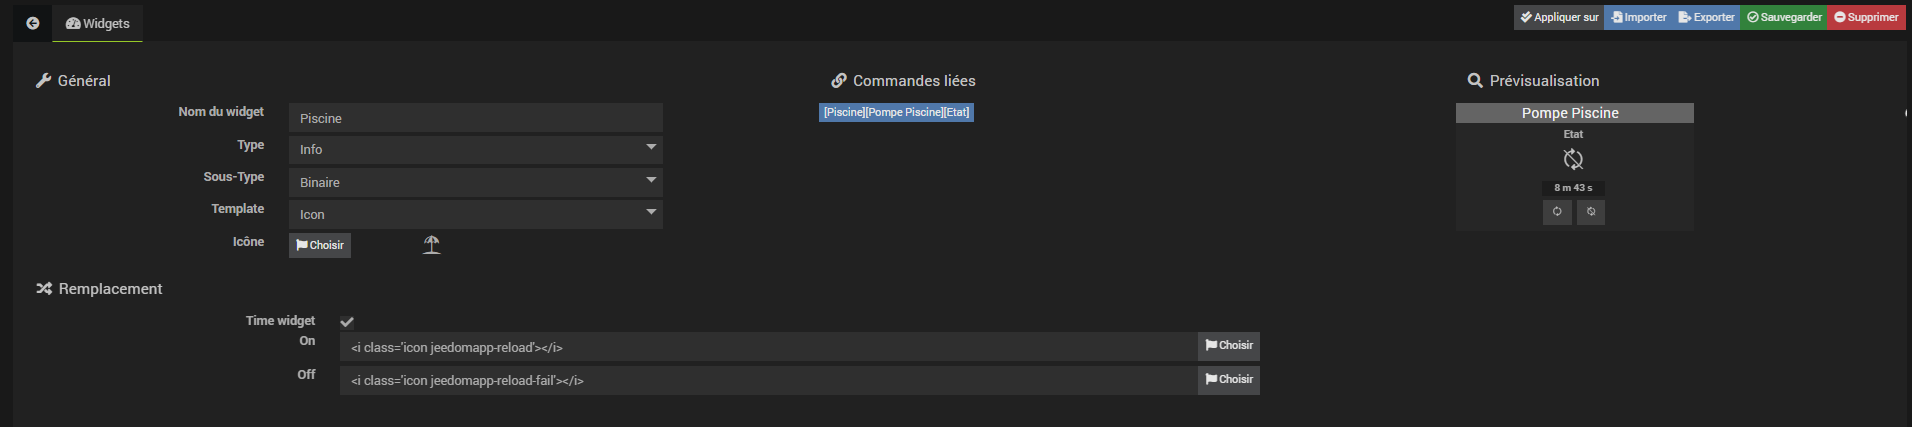Click the Appliquer sur button
1912x427 pixels.
click(x=1559, y=17)
